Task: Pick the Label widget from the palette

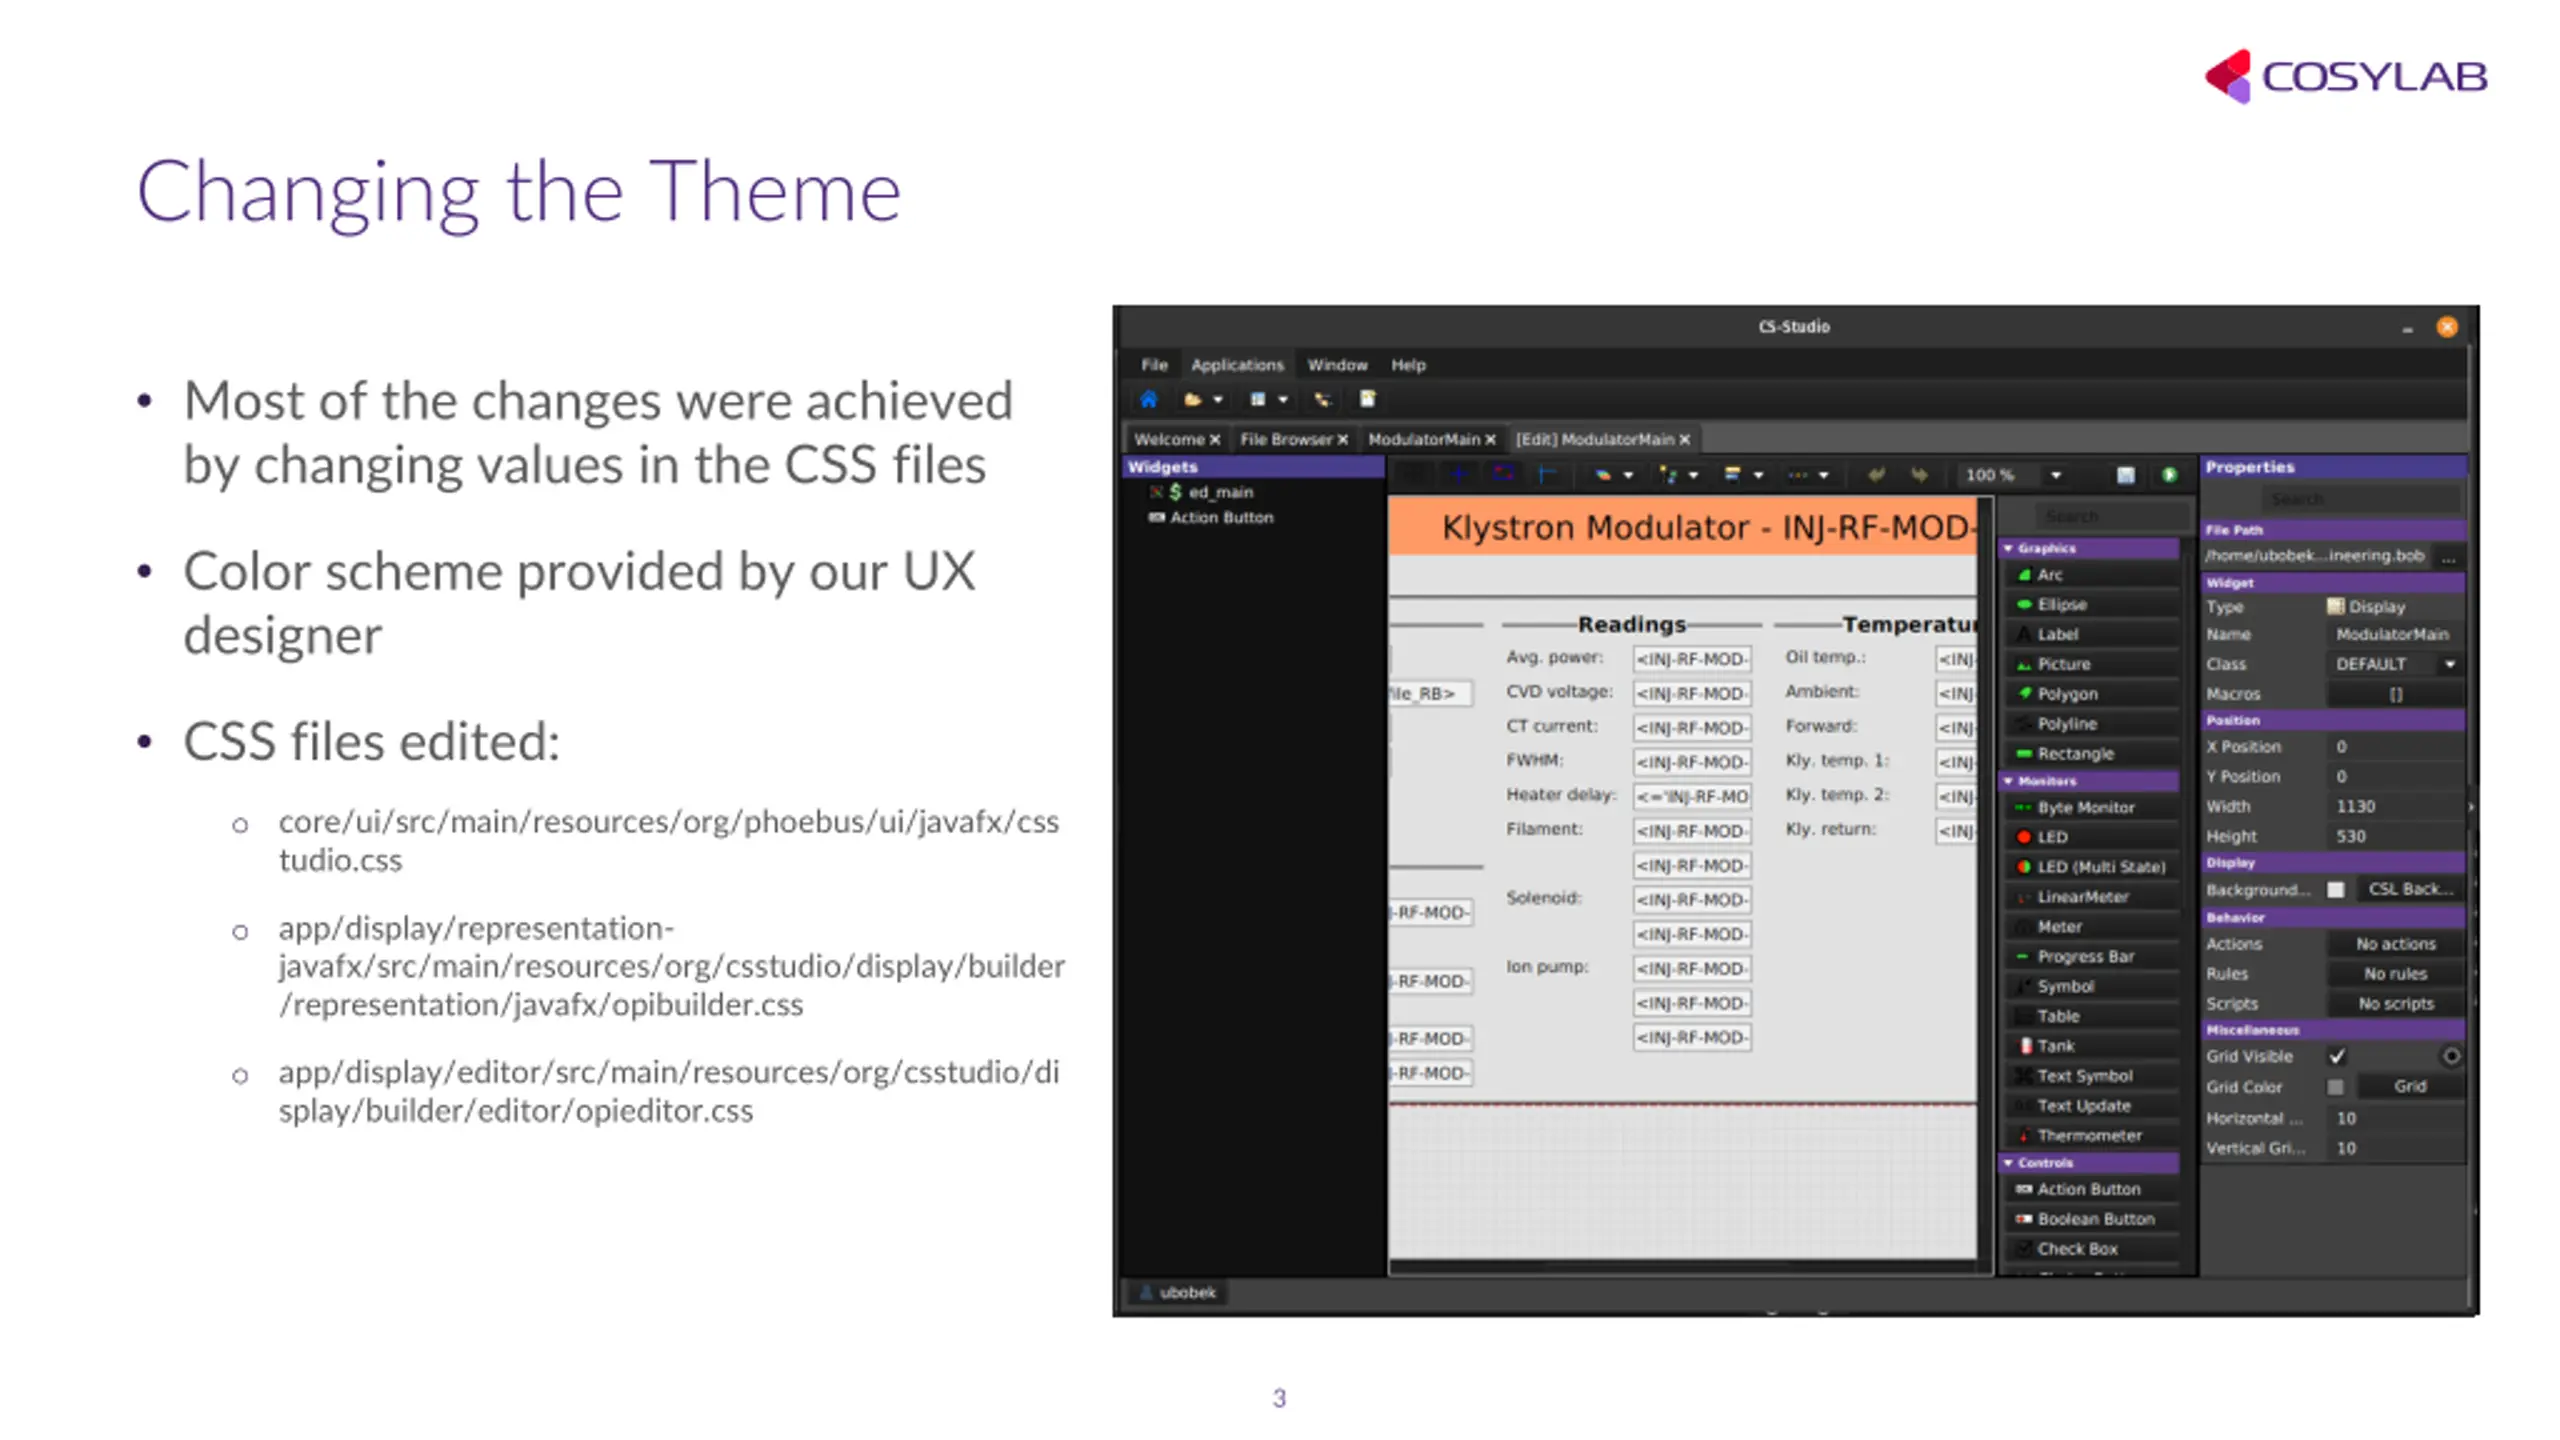Action: [2090, 635]
